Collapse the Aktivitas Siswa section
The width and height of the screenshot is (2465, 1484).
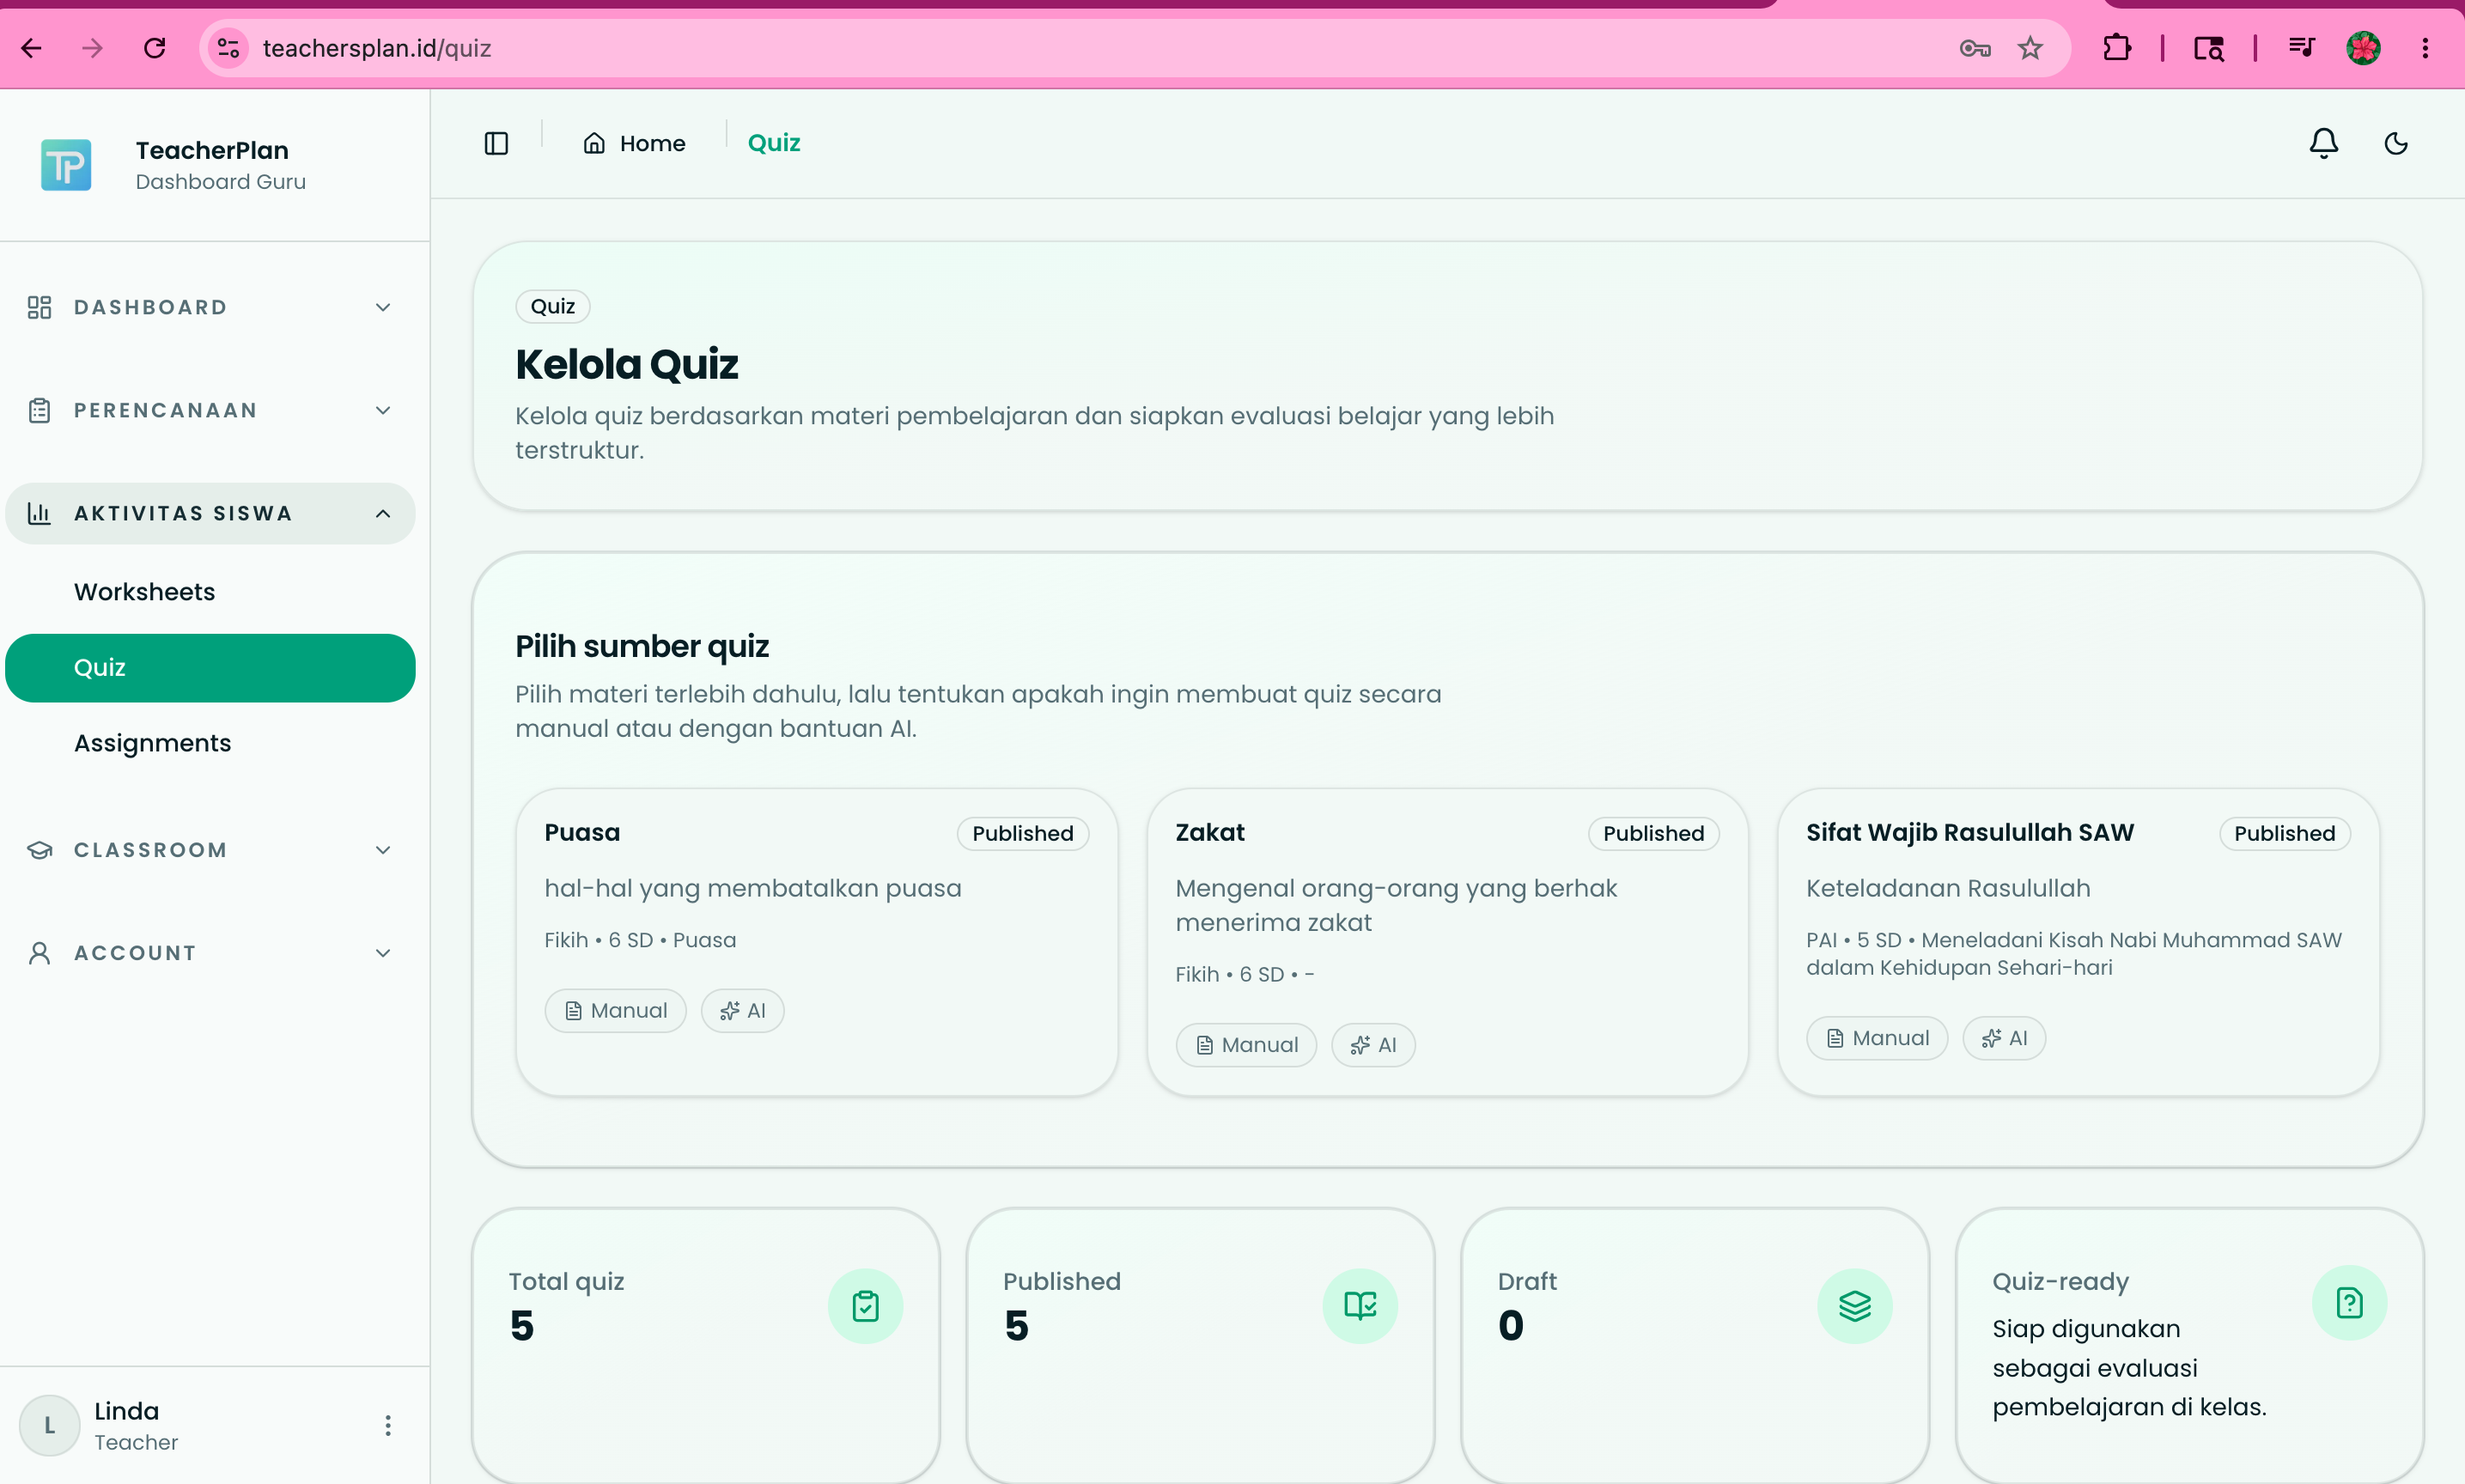pyautogui.click(x=210, y=513)
